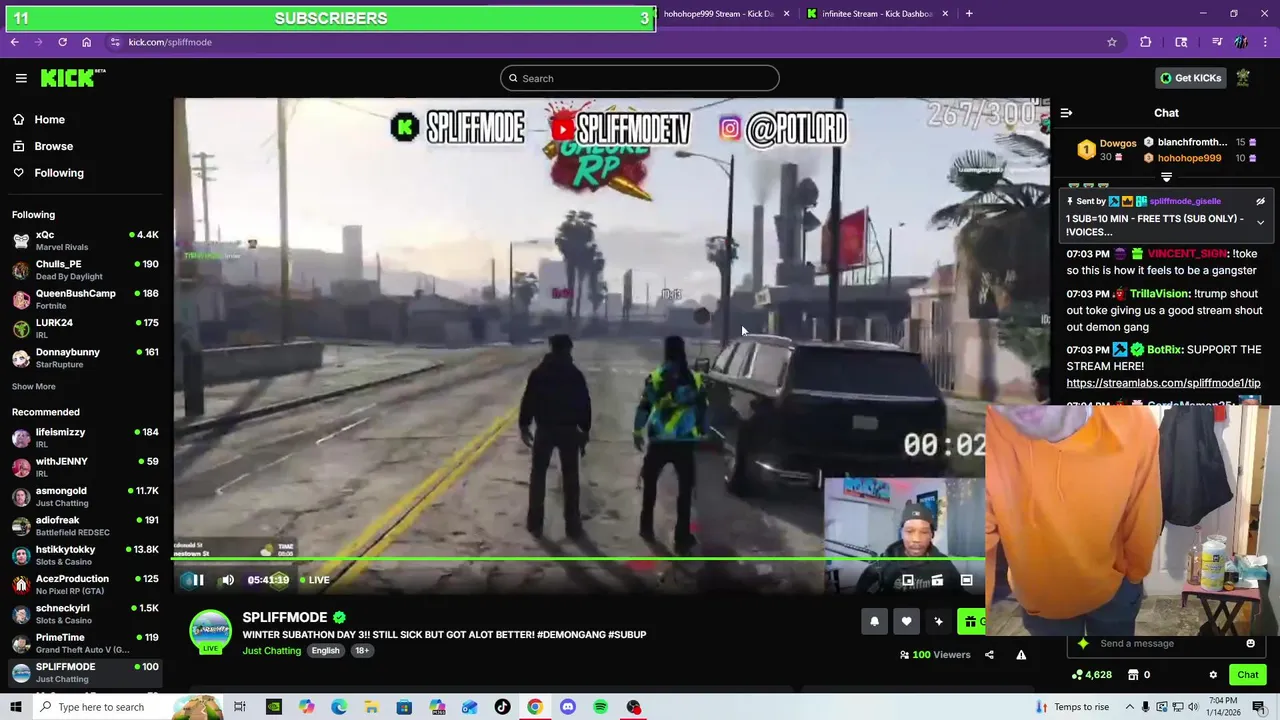Open the Chulls_PE channel
Screen dimensions: 1280x720
click(85, 270)
